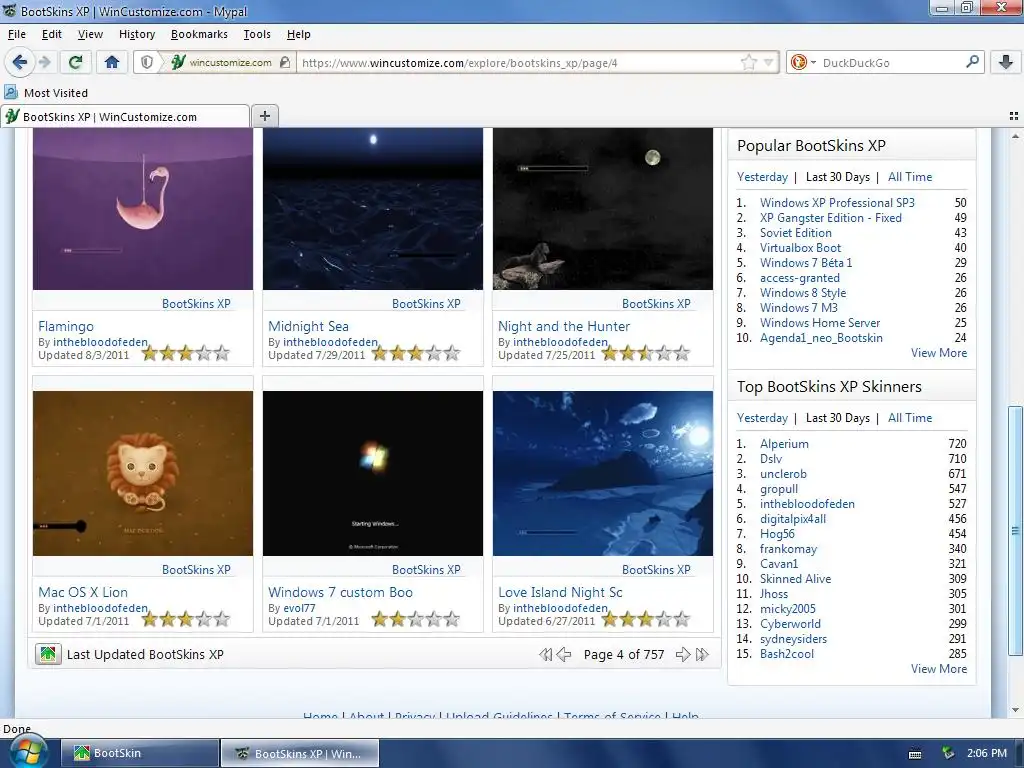Screen dimensions: 1024x768
Task: Click View More under Top Skinners
Action: click(938, 669)
